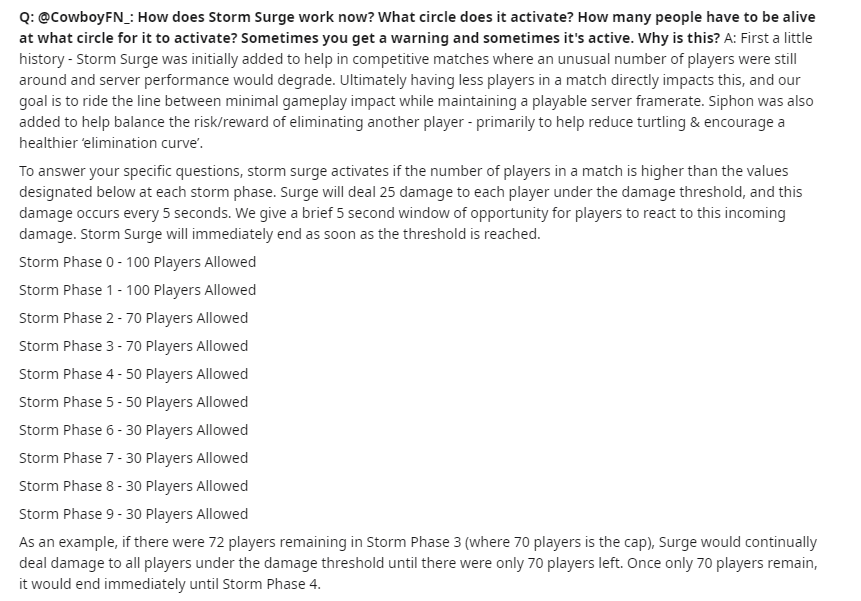Screen dimensions: 861x601
Task: Click the "Q:" label starting the question
Action: [x=28, y=18]
